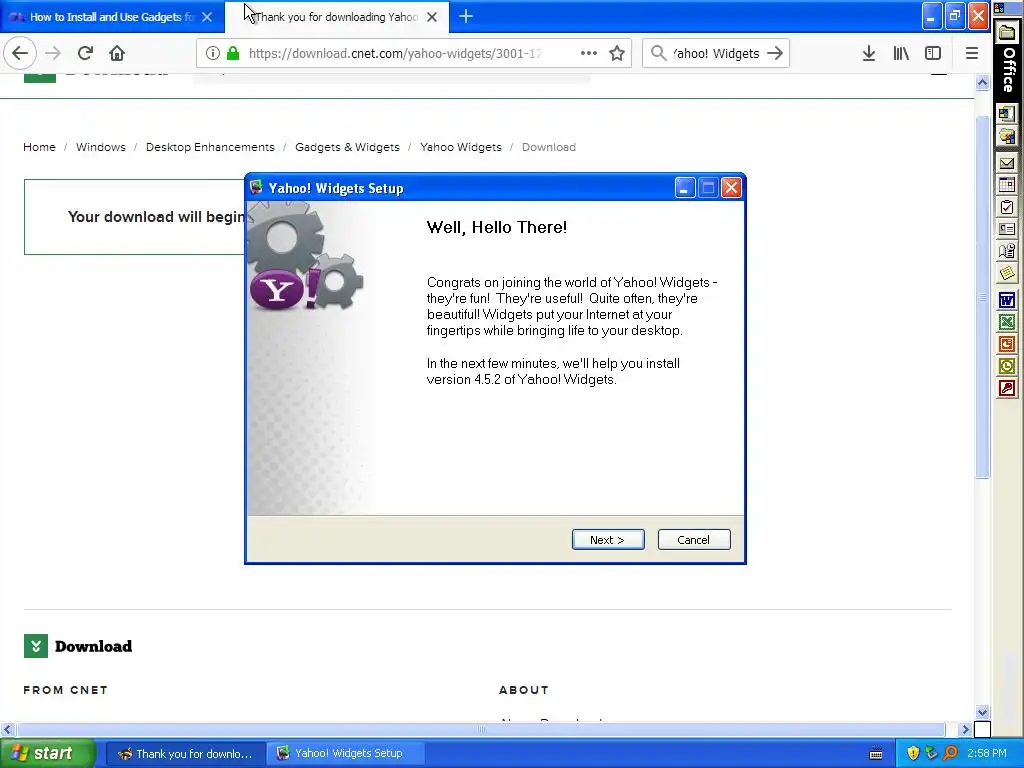Image resolution: width=1024 pixels, height=768 pixels.
Task: Click the green padlock connection icon
Action: 232,54
